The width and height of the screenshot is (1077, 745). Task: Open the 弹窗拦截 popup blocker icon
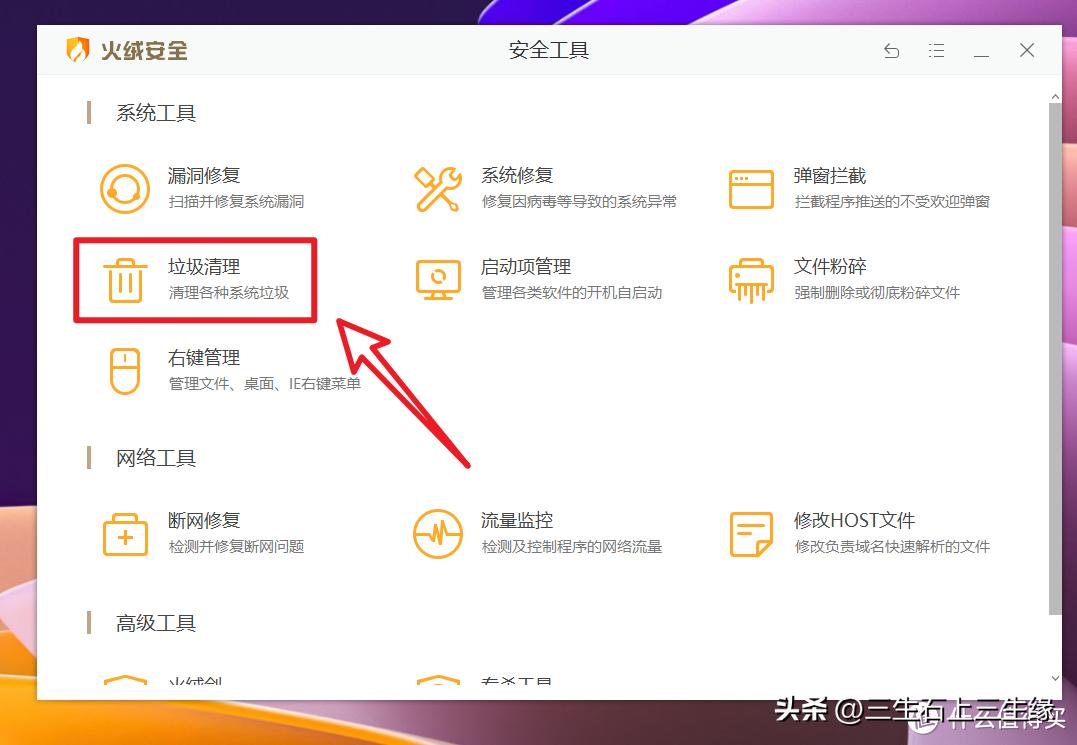coord(751,188)
